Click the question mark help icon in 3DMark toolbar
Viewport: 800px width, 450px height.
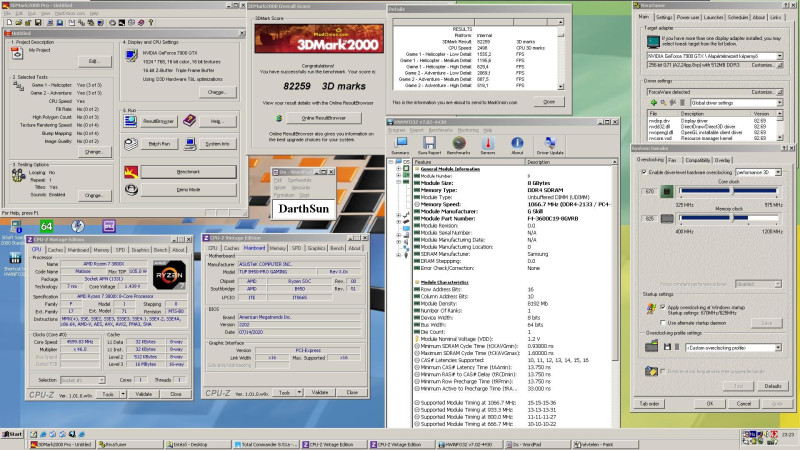151,22
